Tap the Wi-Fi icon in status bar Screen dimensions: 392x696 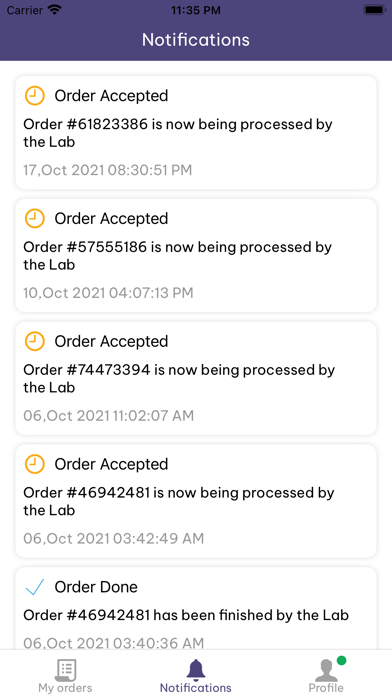pyautogui.click(x=55, y=10)
